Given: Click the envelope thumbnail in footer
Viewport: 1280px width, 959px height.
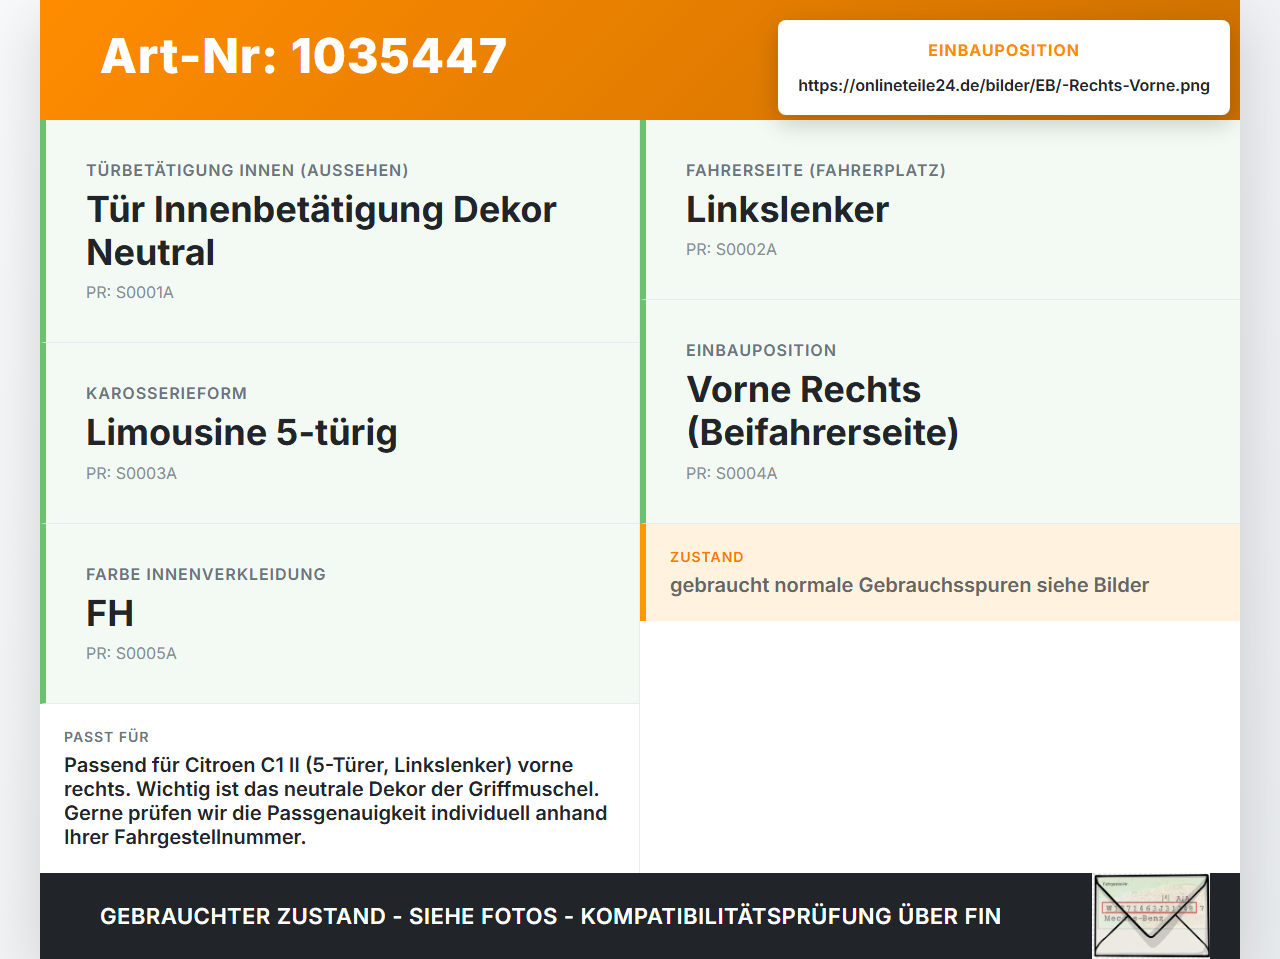Looking at the screenshot, I should 1151,916.
